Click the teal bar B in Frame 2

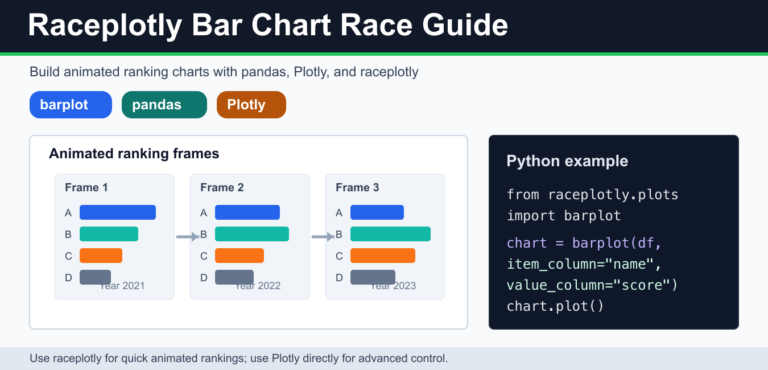[252, 234]
